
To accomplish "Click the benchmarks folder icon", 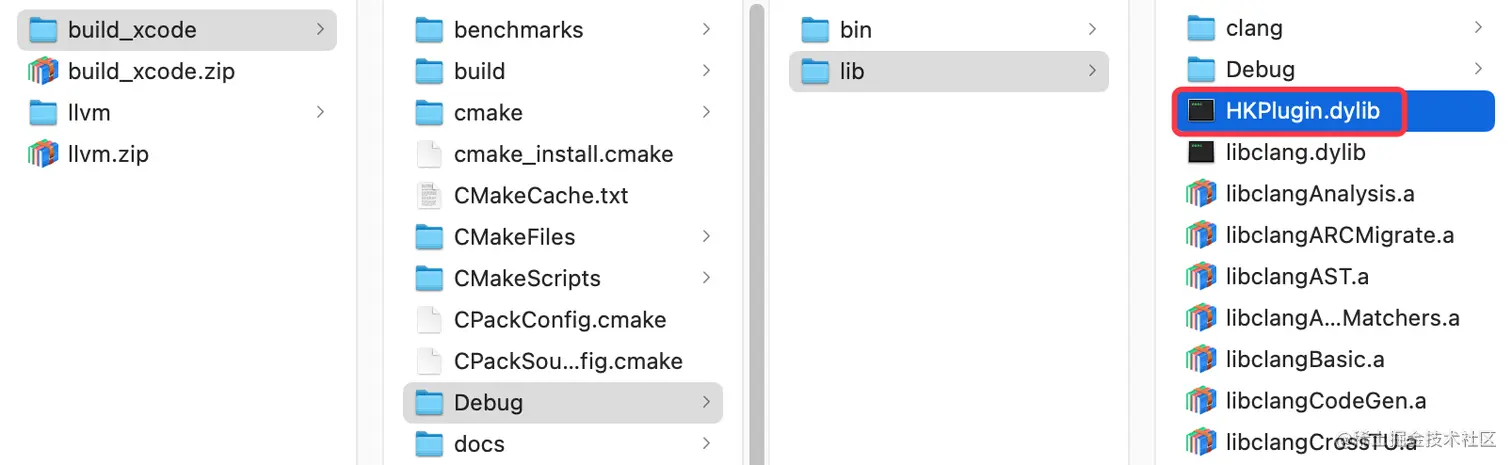I will pyautogui.click(x=428, y=30).
